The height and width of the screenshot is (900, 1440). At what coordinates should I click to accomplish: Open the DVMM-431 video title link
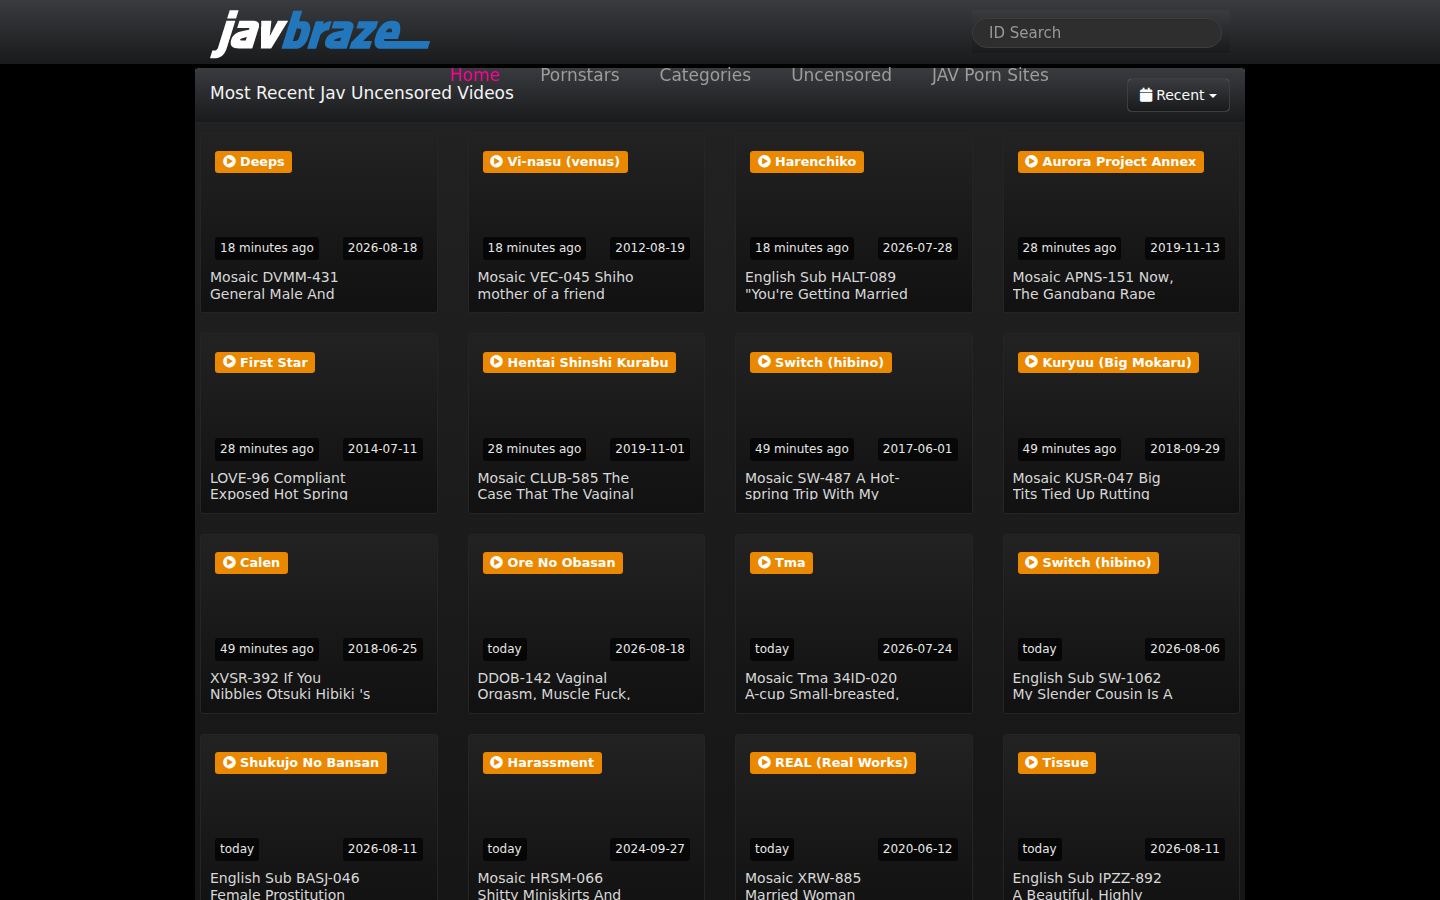click(274, 285)
